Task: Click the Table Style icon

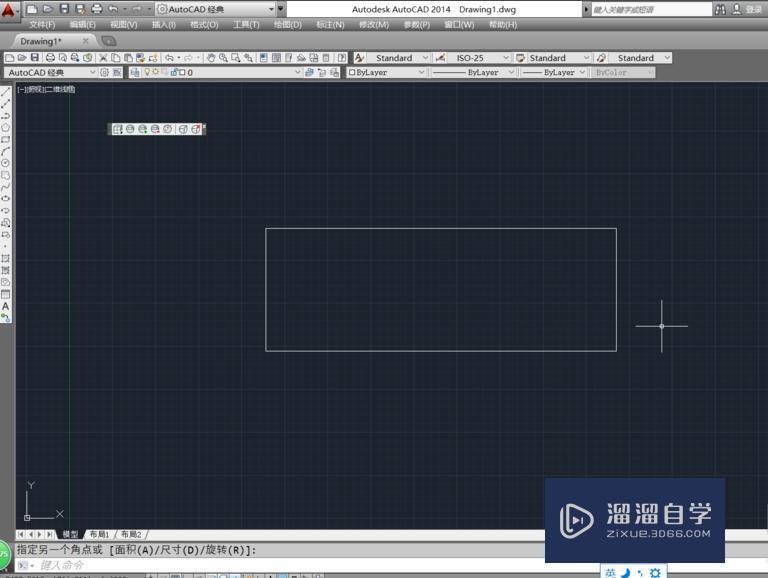Action: (520, 58)
